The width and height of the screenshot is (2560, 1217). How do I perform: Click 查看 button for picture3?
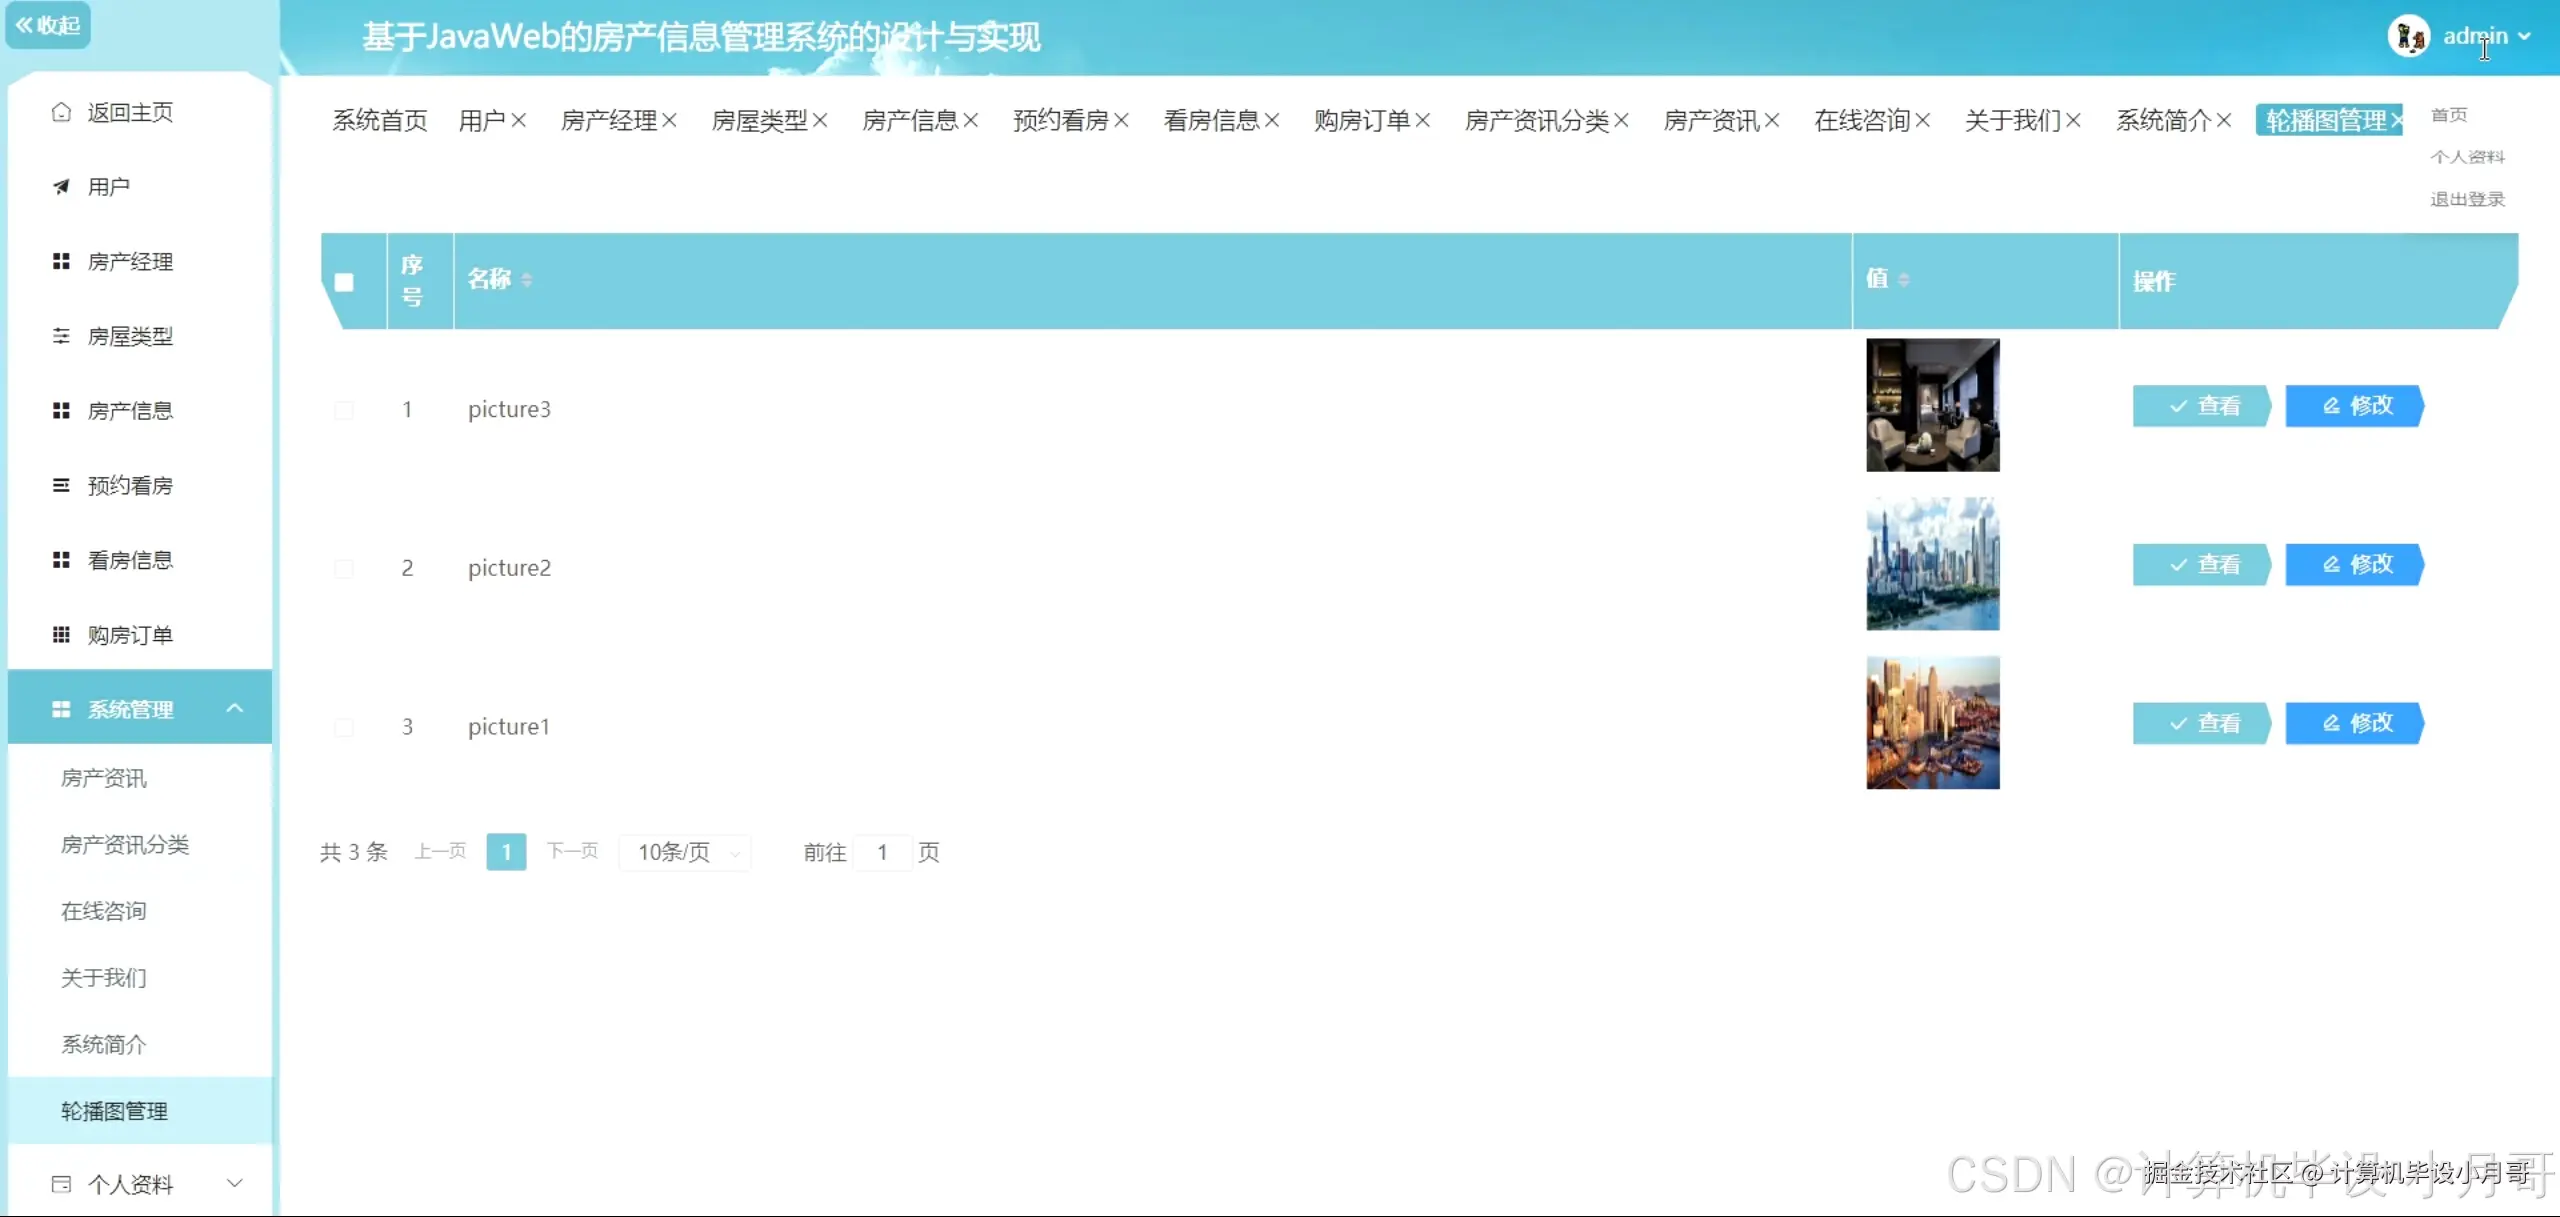pyautogui.click(x=2201, y=406)
